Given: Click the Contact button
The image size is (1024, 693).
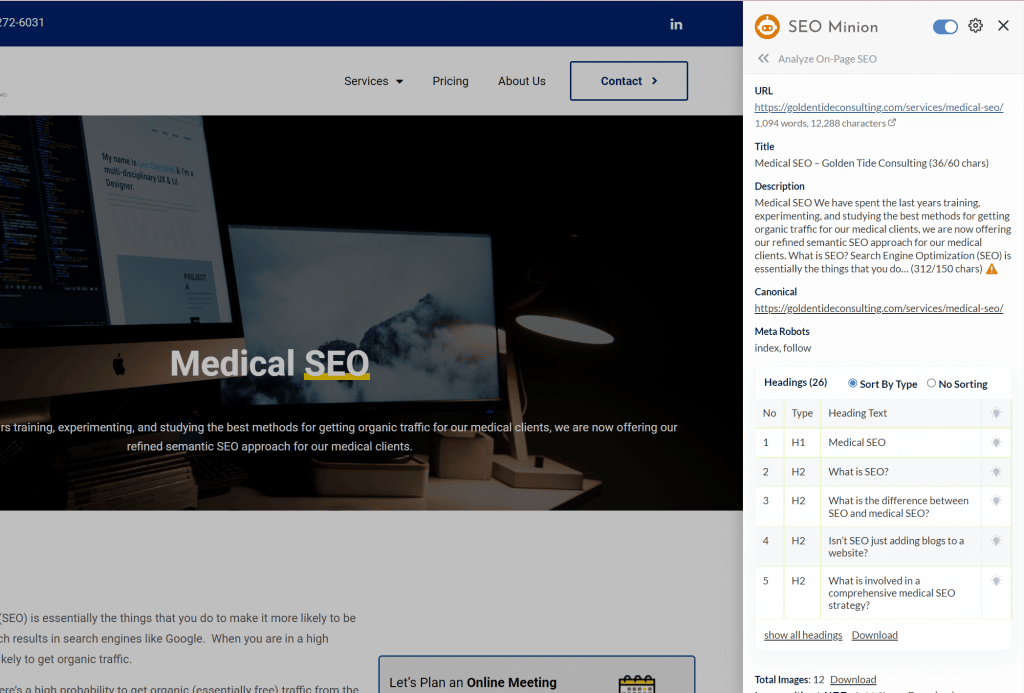Looking at the screenshot, I should click(628, 81).
